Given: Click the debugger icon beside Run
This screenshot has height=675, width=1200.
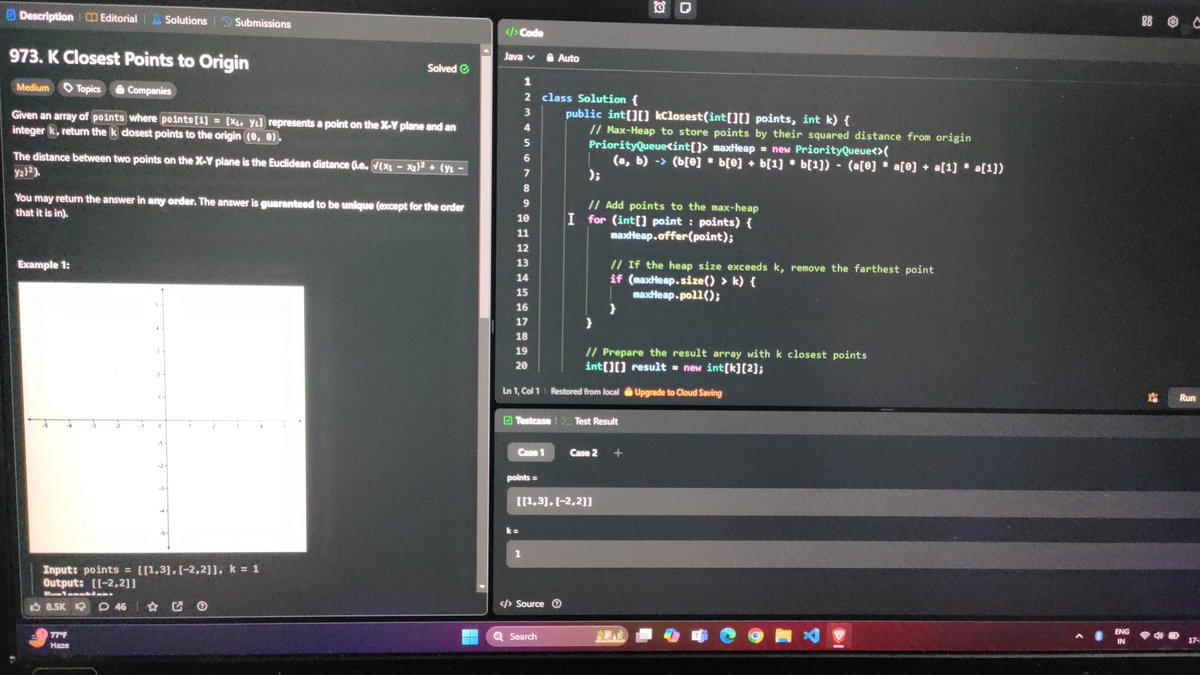Looking at the screenshot, I should tap(1152, 397).
